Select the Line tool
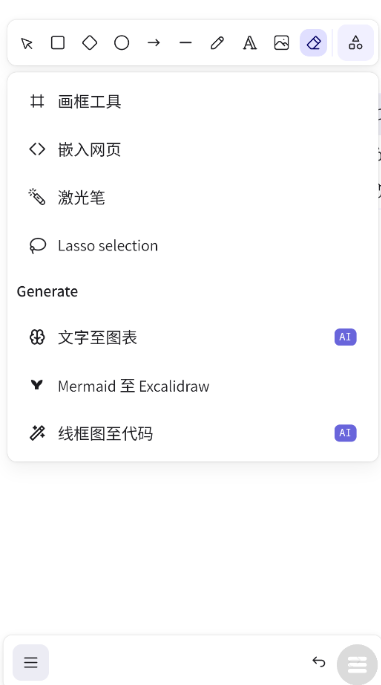381x685 pixels. tap(186, 43)
